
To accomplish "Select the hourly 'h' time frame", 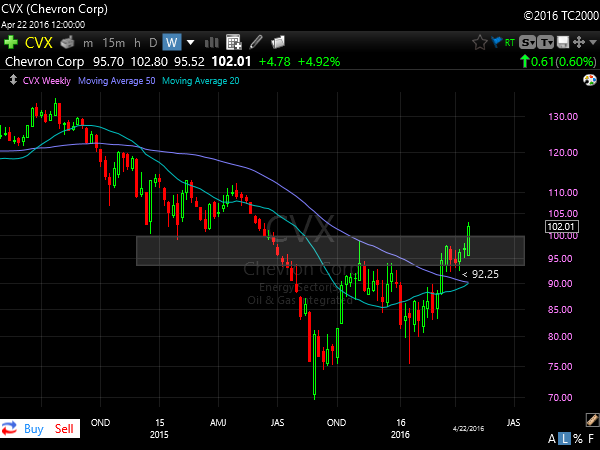I will (x=137, y=42).
